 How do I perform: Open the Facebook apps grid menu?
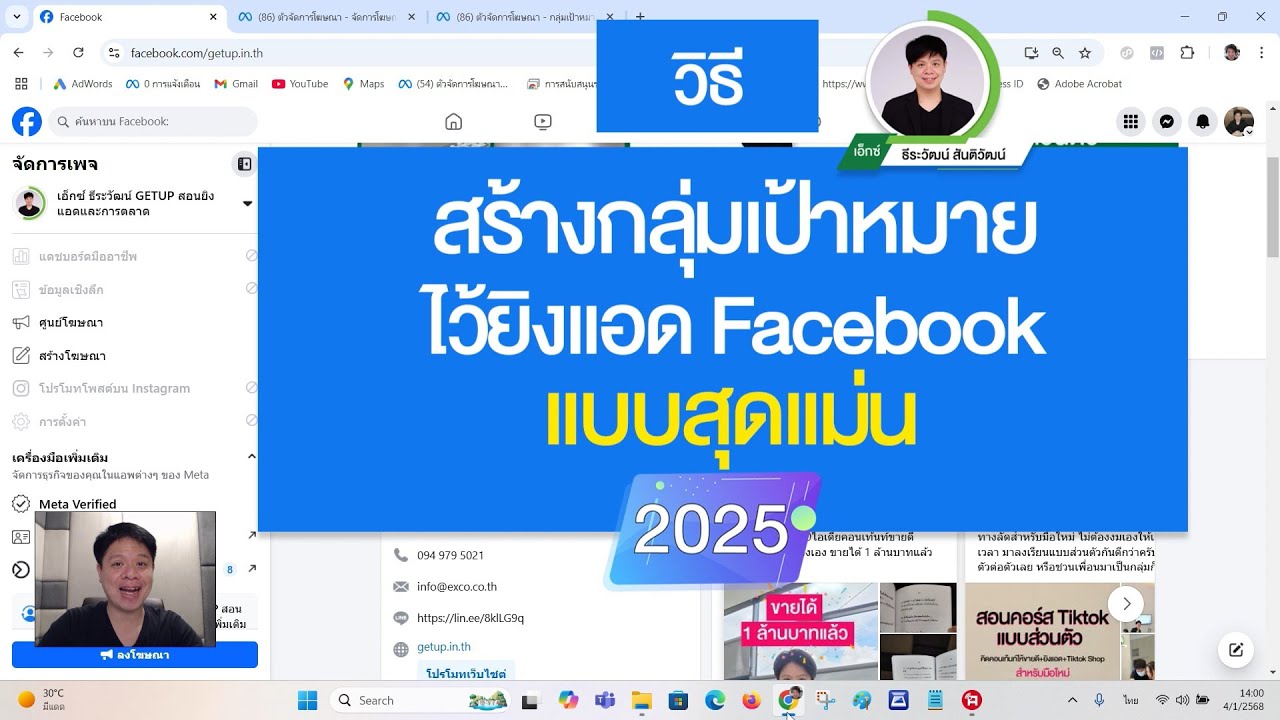tap(1131, 122)
